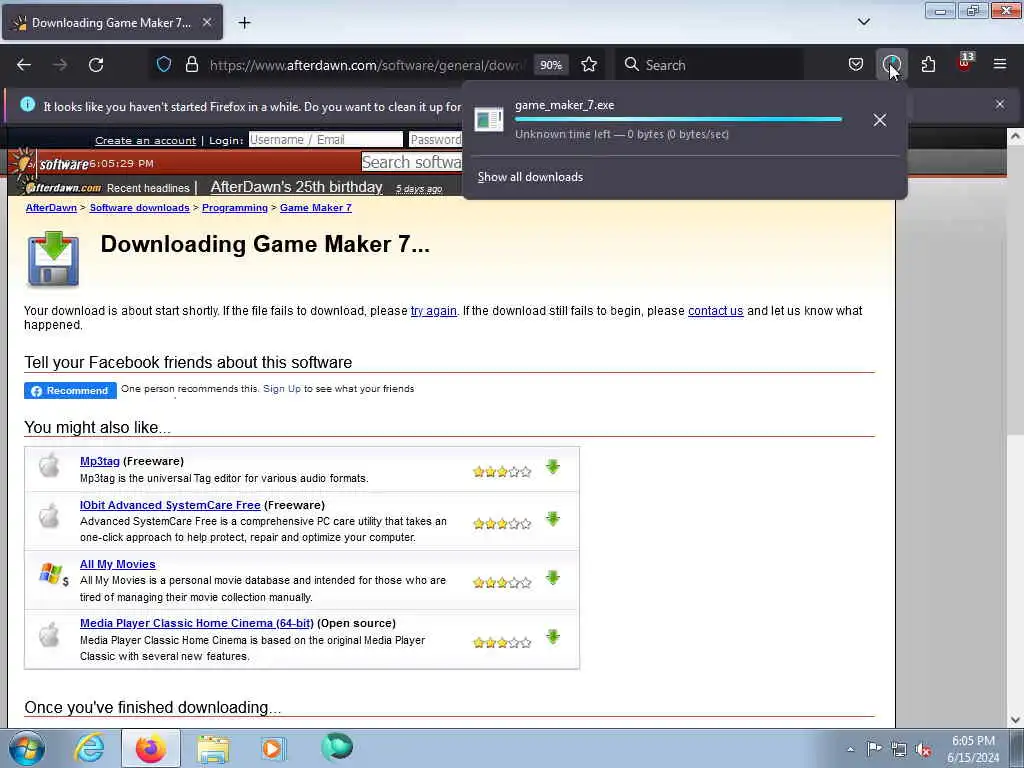Toggle the Downloads toolbar button
1024x768 pixels.
coord(891,65)
